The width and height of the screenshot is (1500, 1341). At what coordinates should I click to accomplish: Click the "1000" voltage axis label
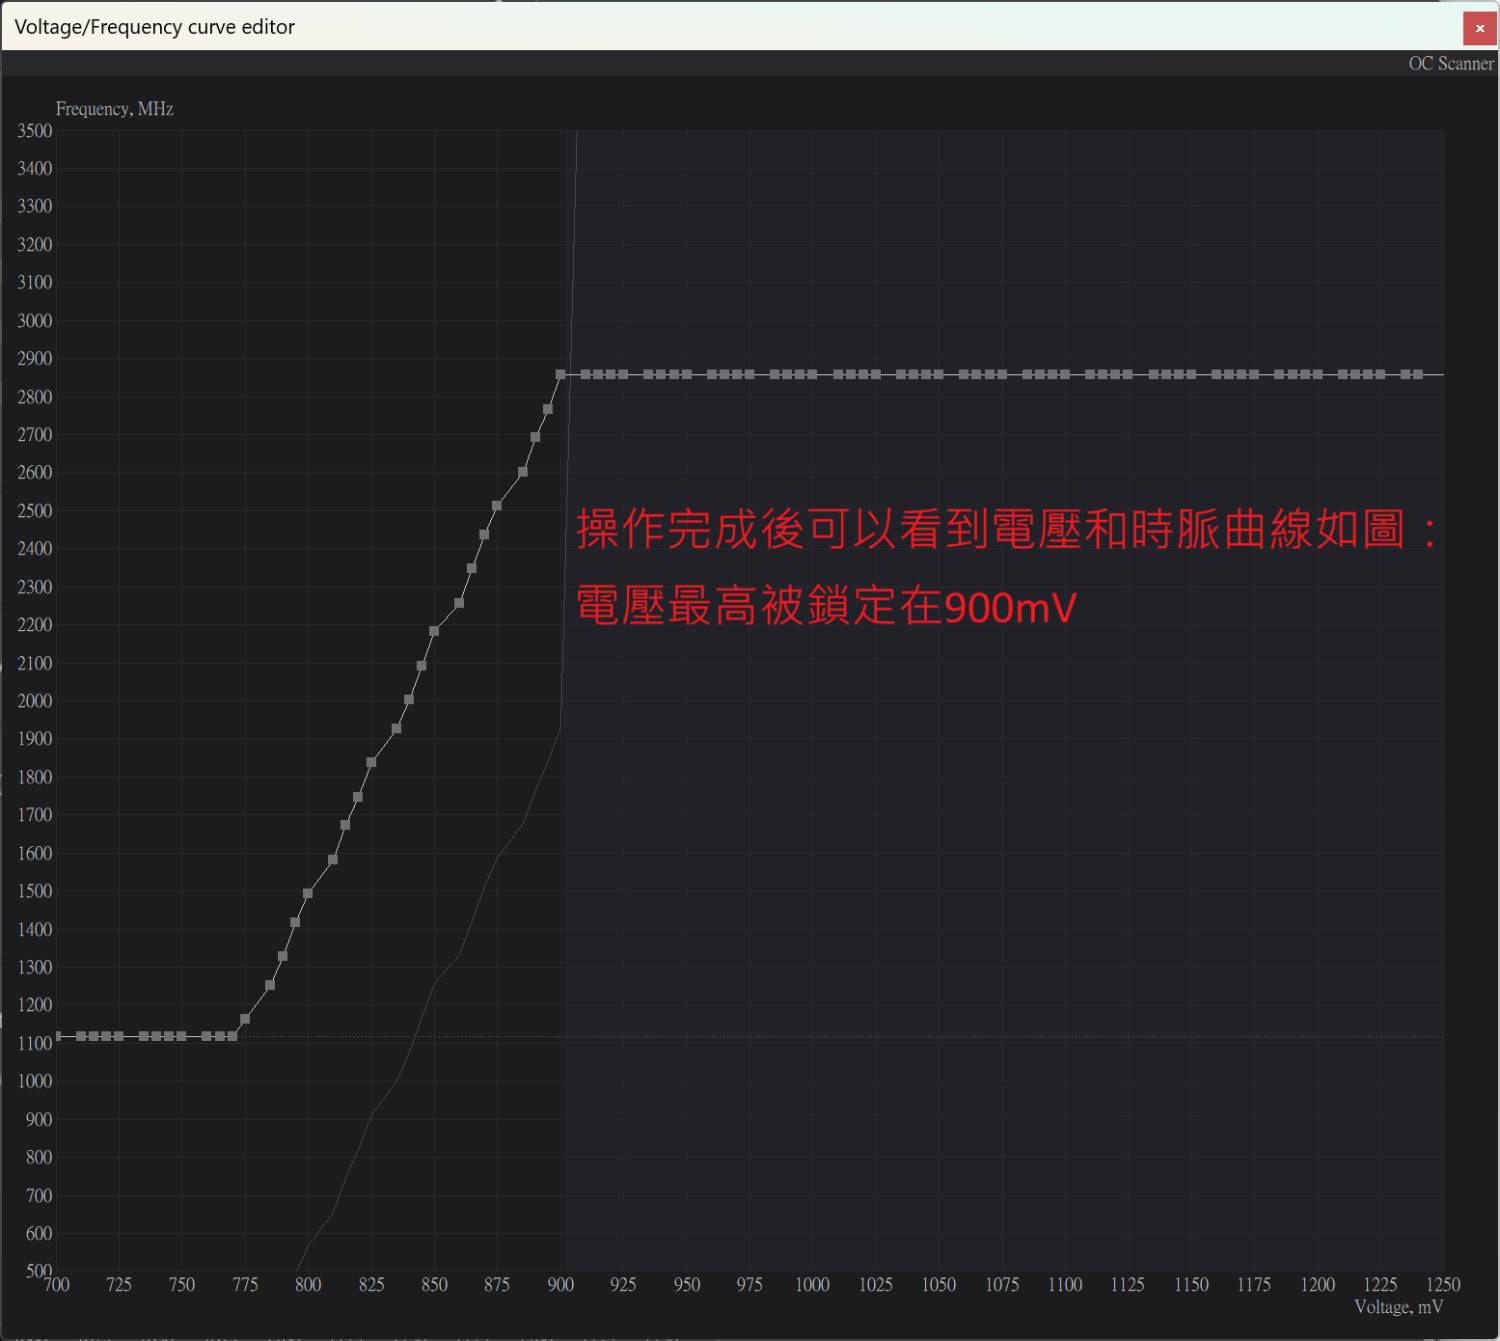812,1284
